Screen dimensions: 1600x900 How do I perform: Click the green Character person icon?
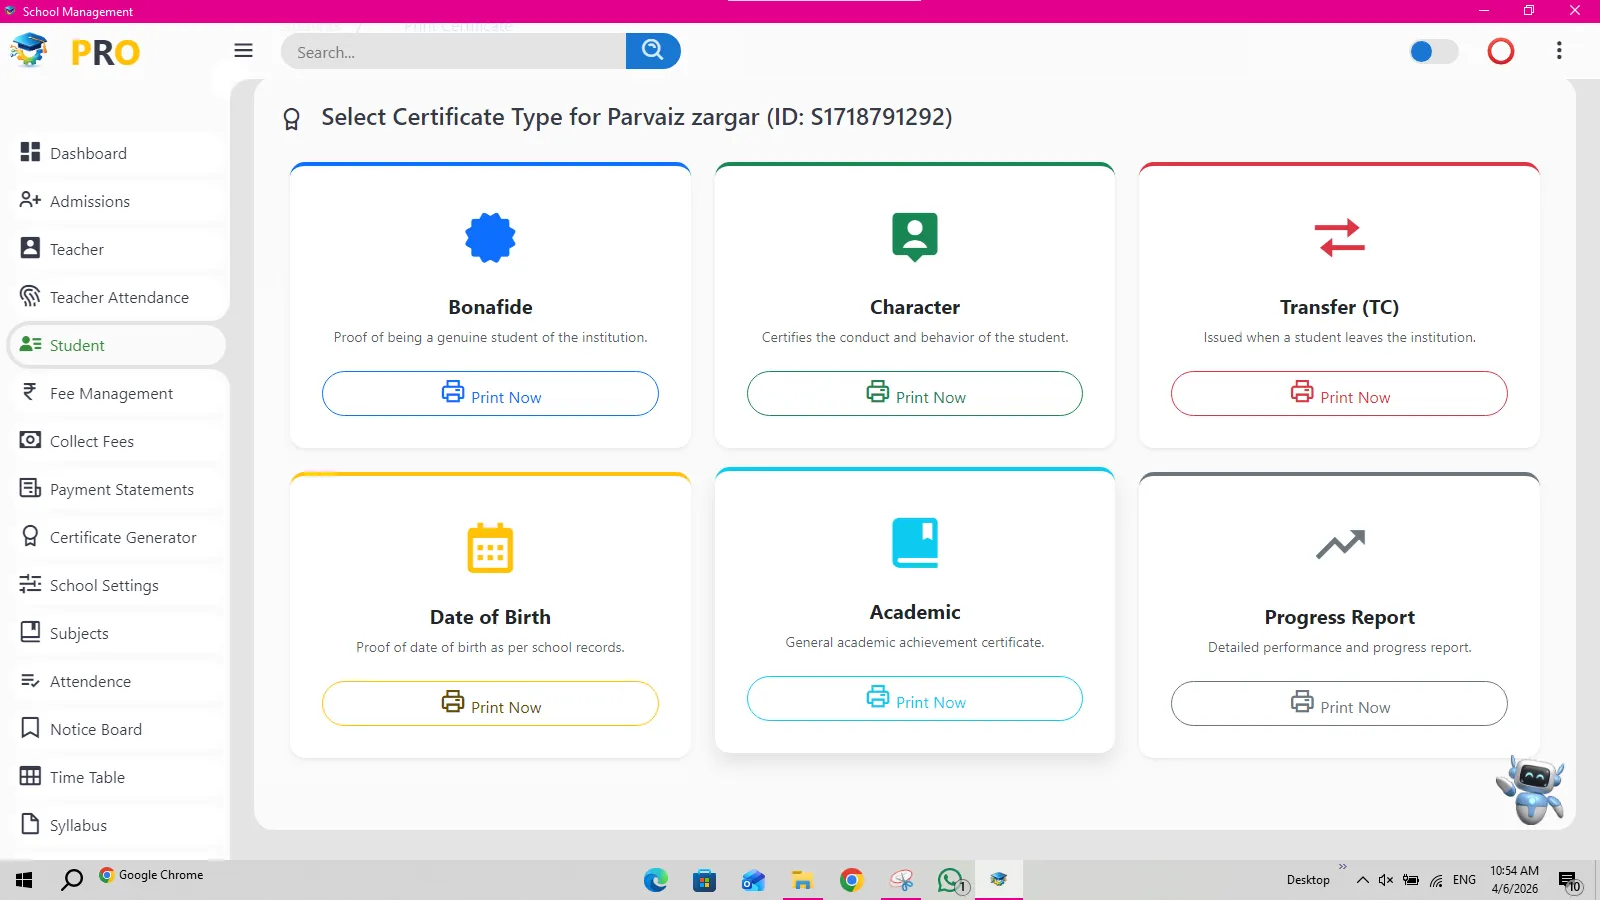click(915, 237)
